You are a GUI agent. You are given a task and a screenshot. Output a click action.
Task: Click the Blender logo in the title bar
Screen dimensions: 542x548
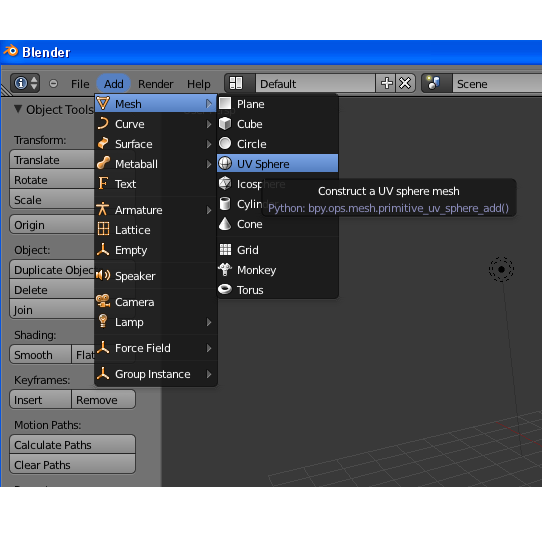[11, 51]
